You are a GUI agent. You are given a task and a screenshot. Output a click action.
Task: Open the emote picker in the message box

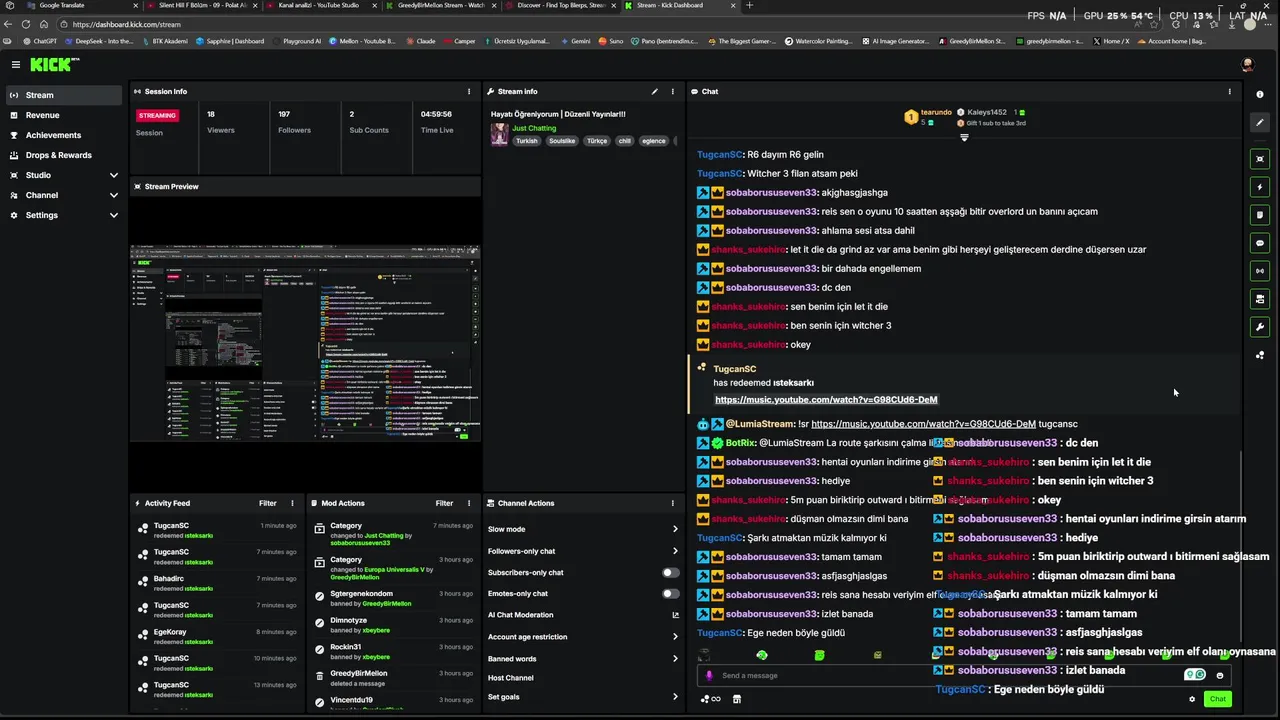tap(1219, 675)
